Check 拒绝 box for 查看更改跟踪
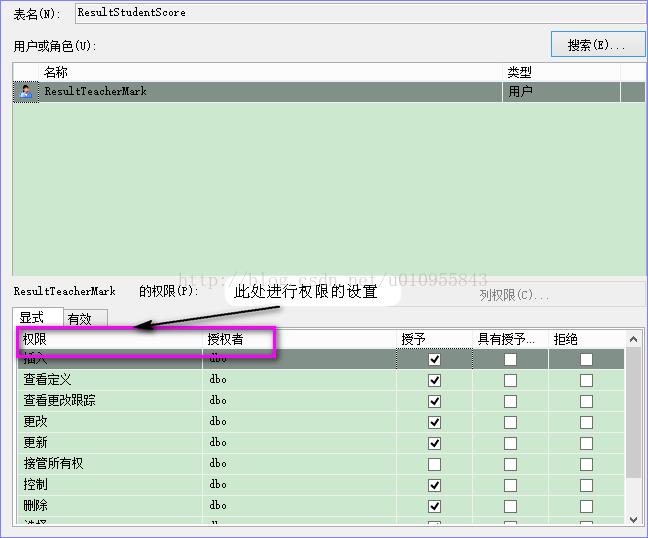This screenshot has height=538, width=648. pyautogui.click(x=586, y=401)
